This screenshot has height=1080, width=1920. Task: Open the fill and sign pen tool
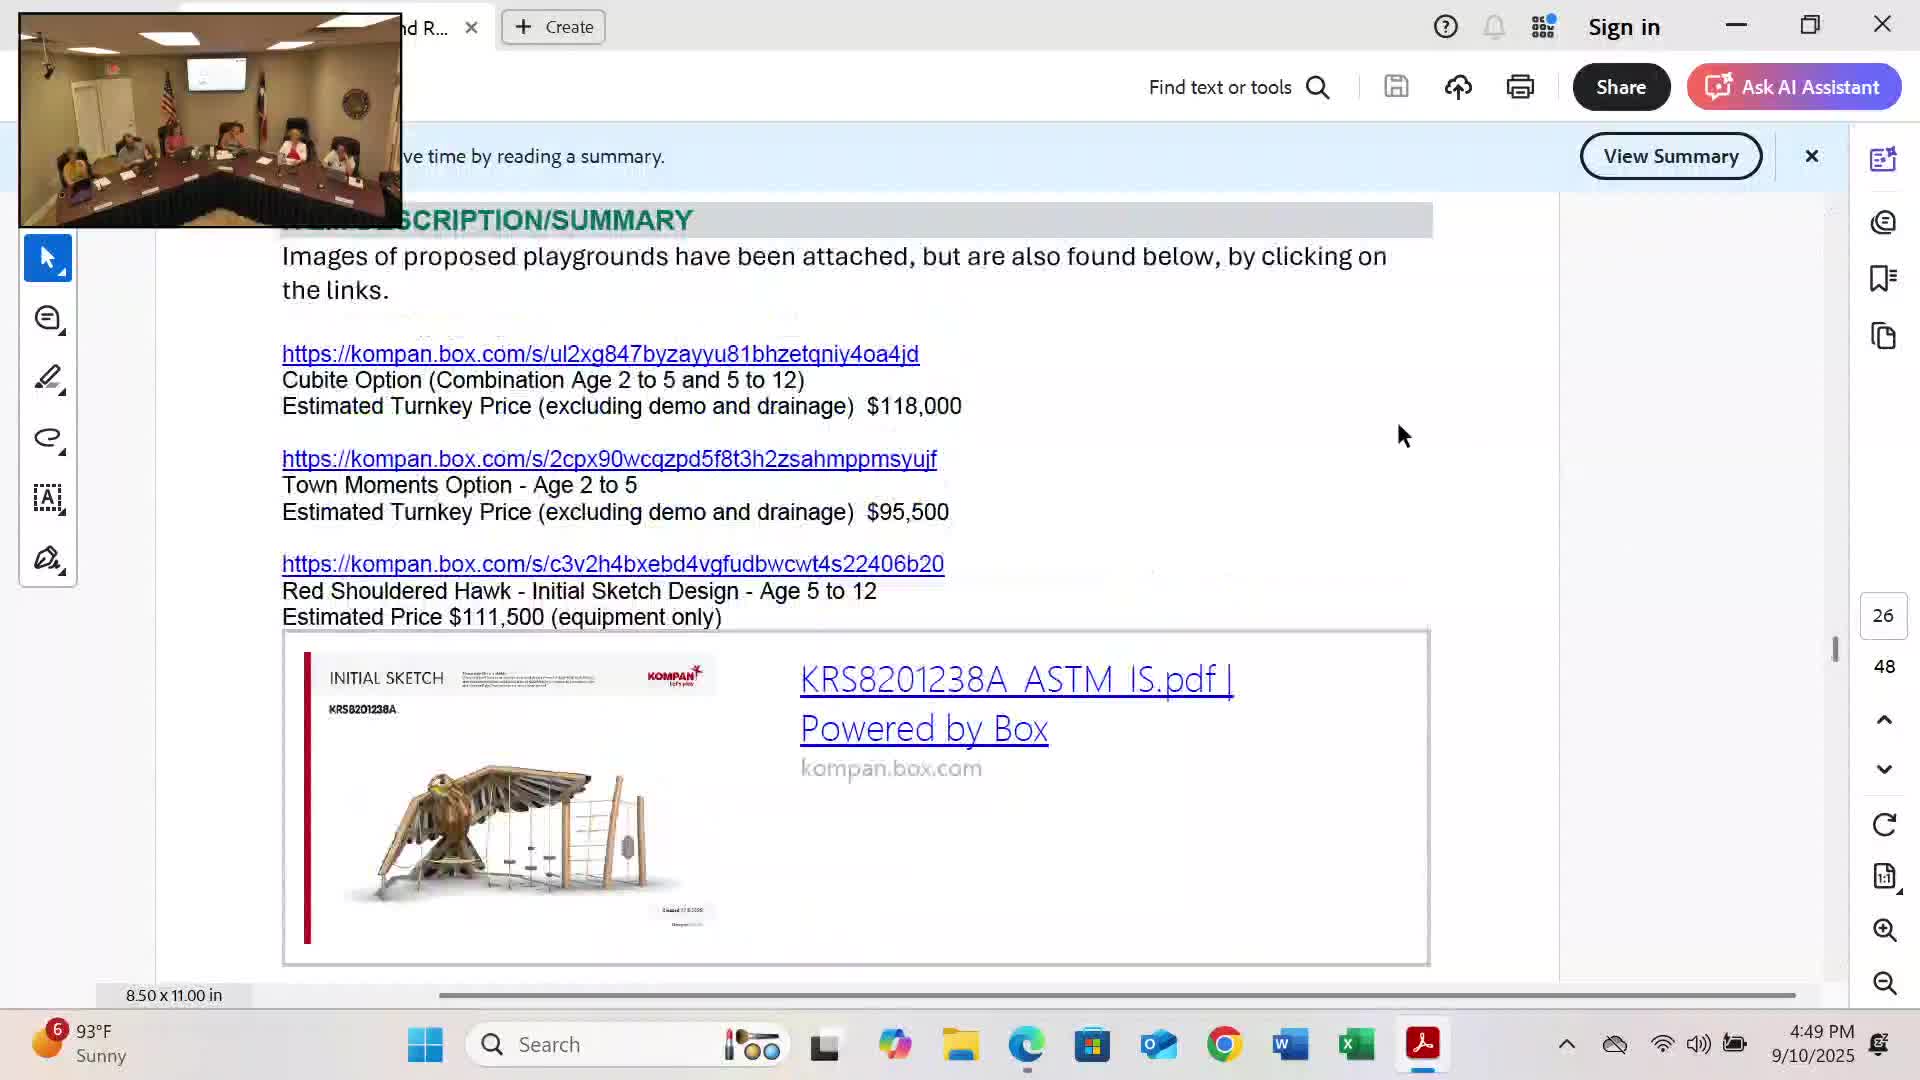click(x=47, y=558)
